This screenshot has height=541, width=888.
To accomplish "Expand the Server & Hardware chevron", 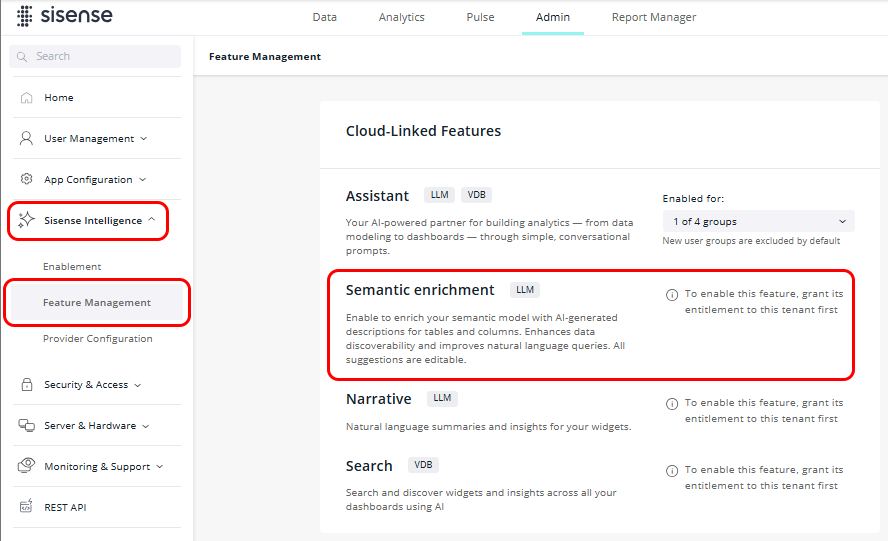I will [x=146, y=426].
